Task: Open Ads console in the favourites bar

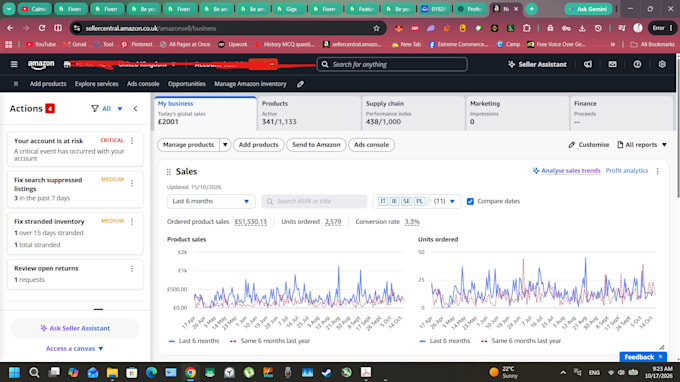Action: (x=143, y=84)
